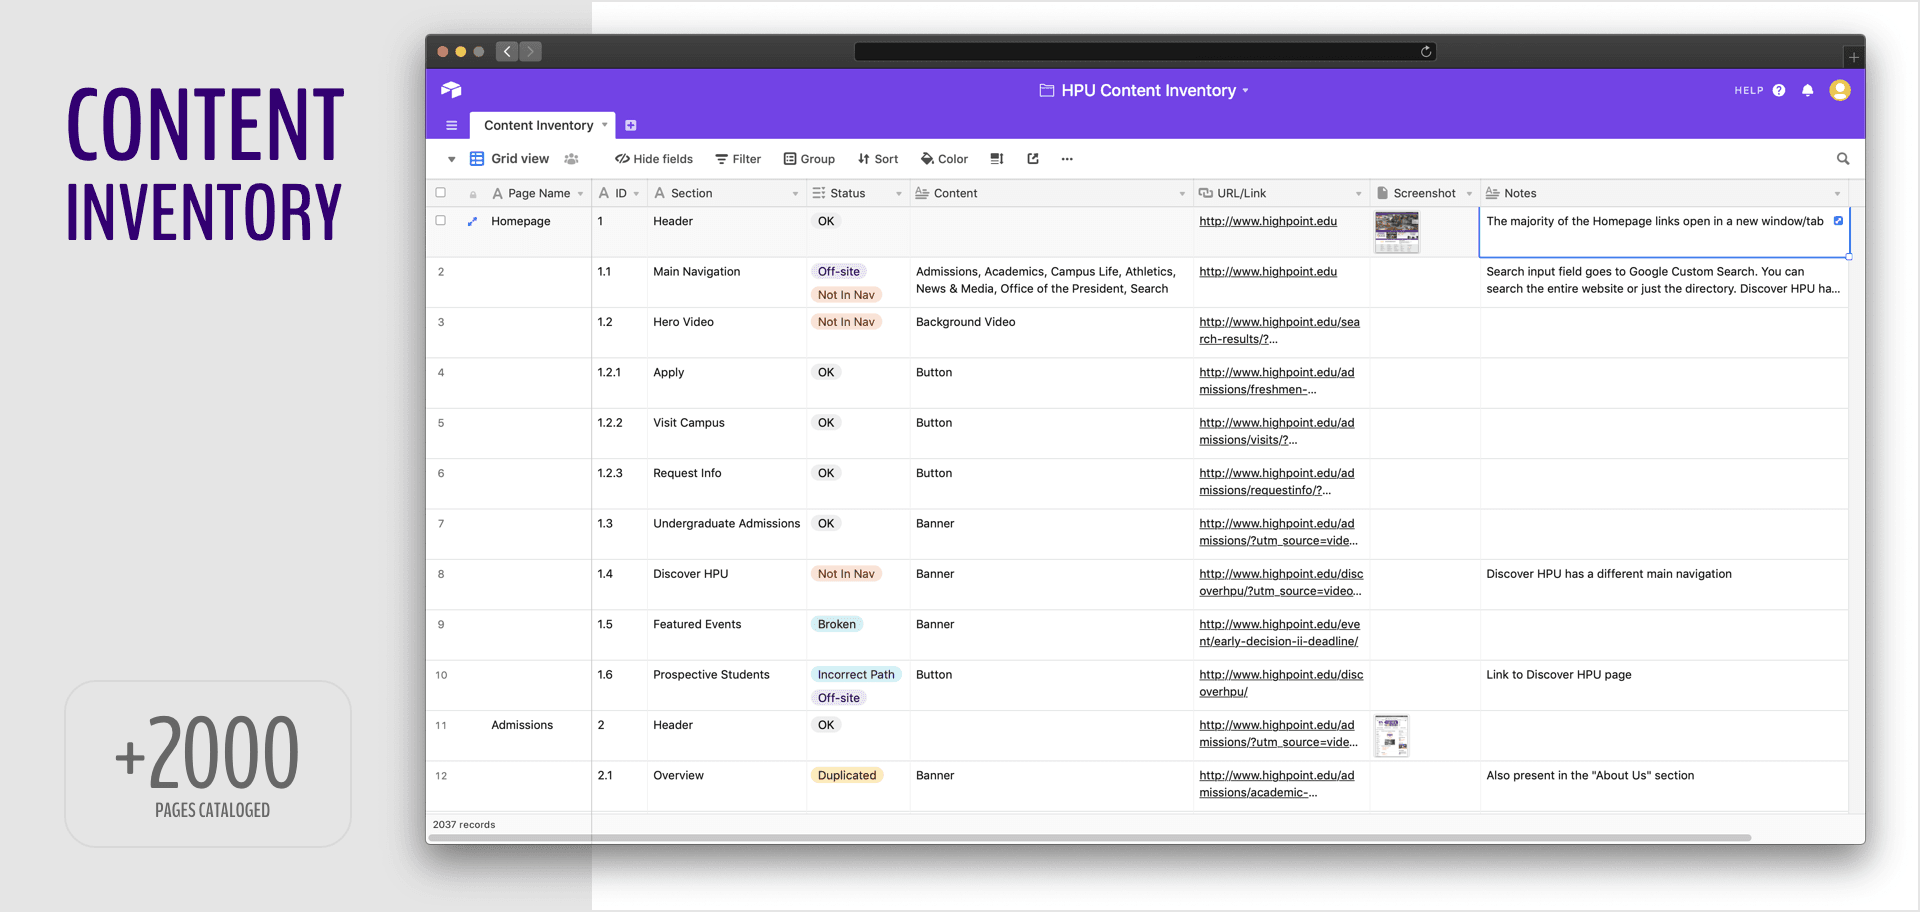The image size is (1920, 912).
Task: Open the user account avatar
Action: [1840, 90]
